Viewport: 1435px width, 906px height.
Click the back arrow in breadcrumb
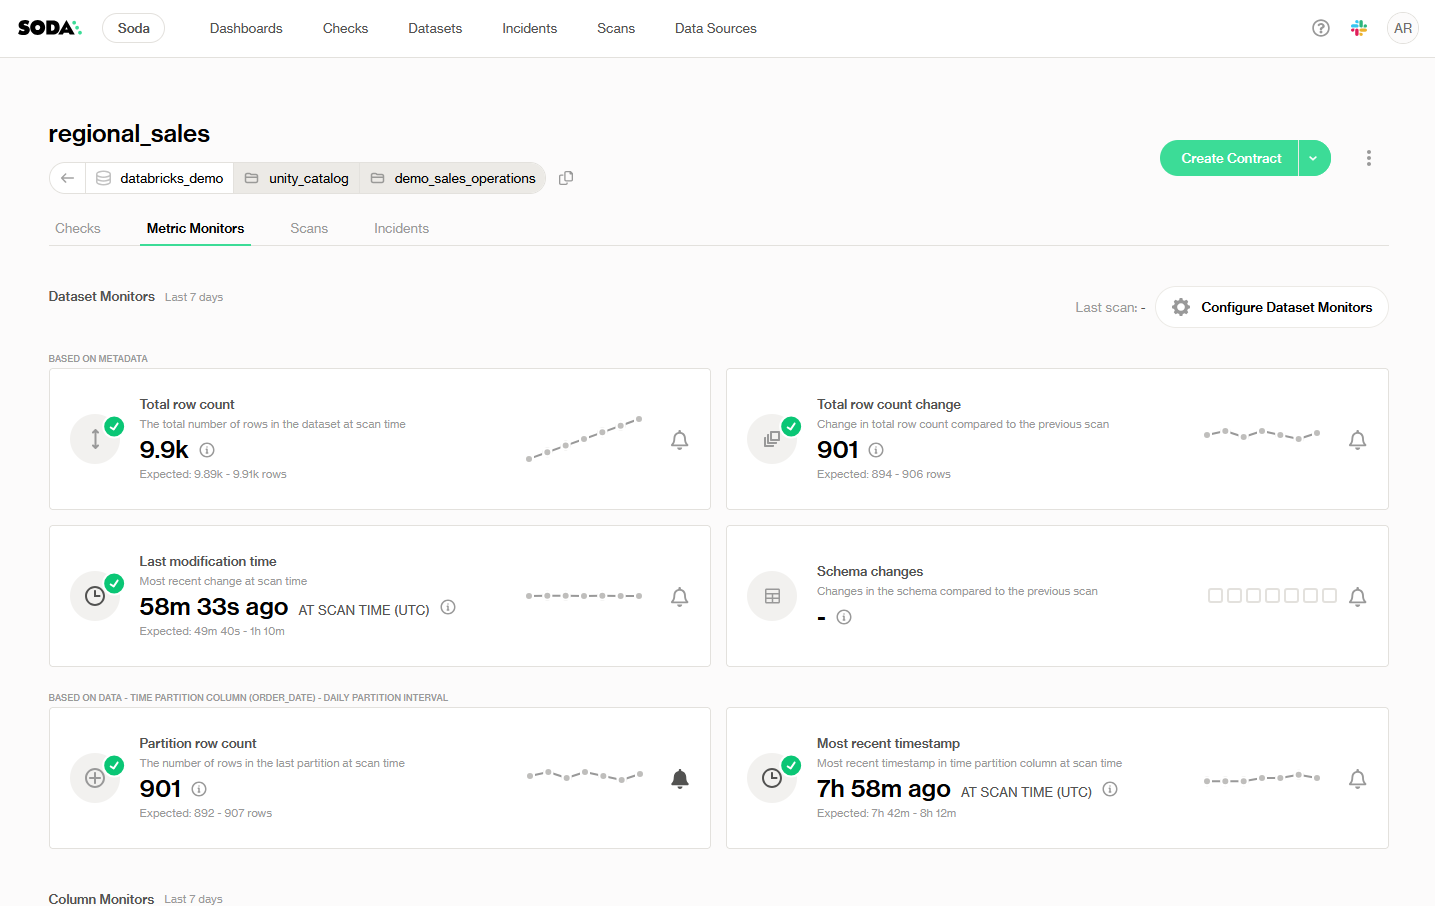pyautogui.click(x=67, y=178)
